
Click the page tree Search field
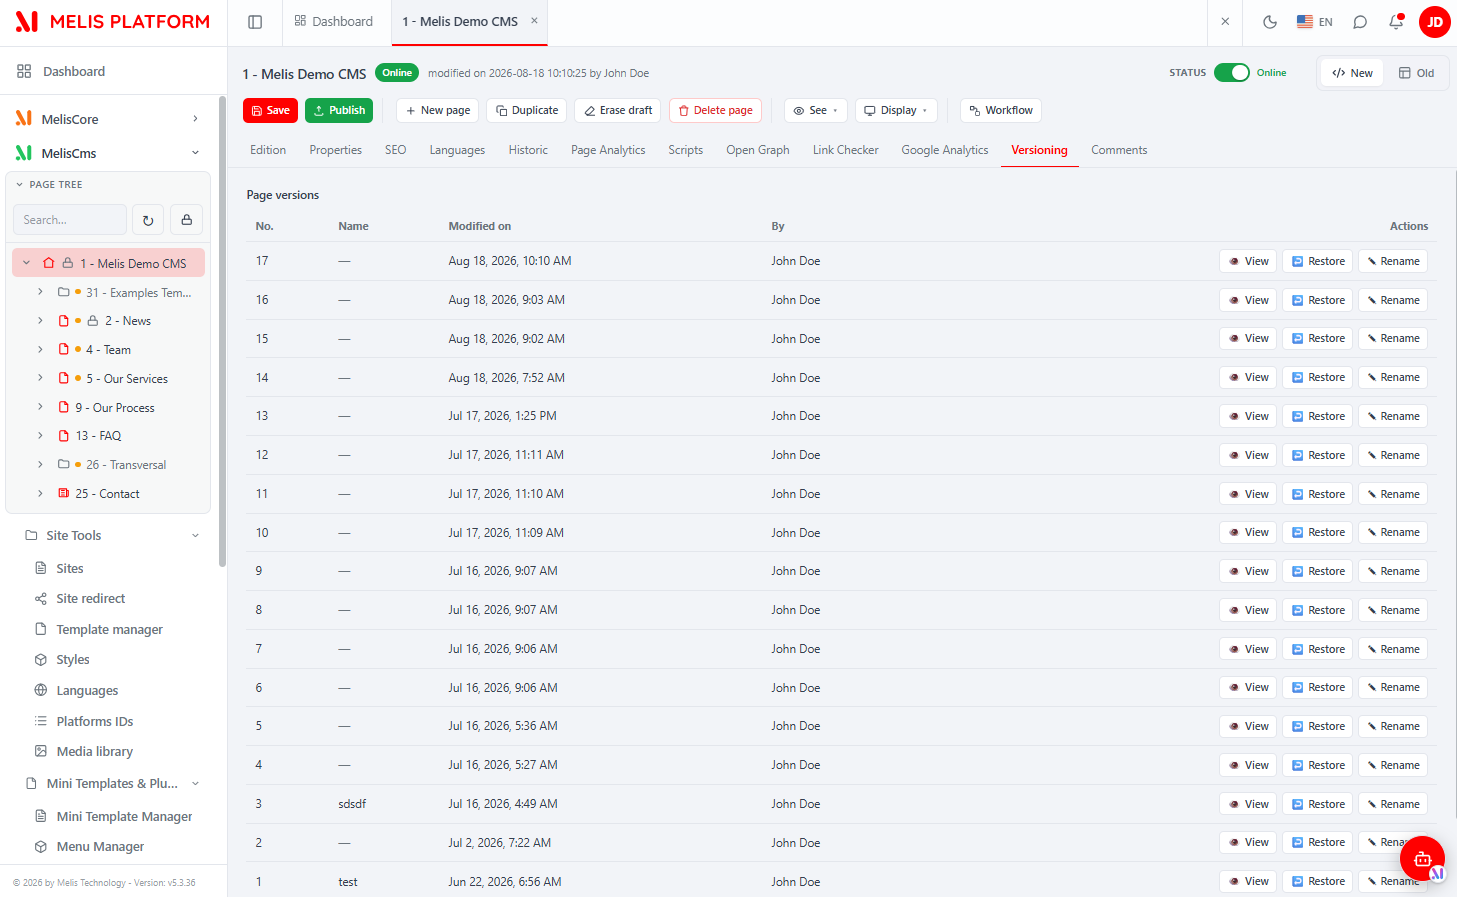[70, 220]
